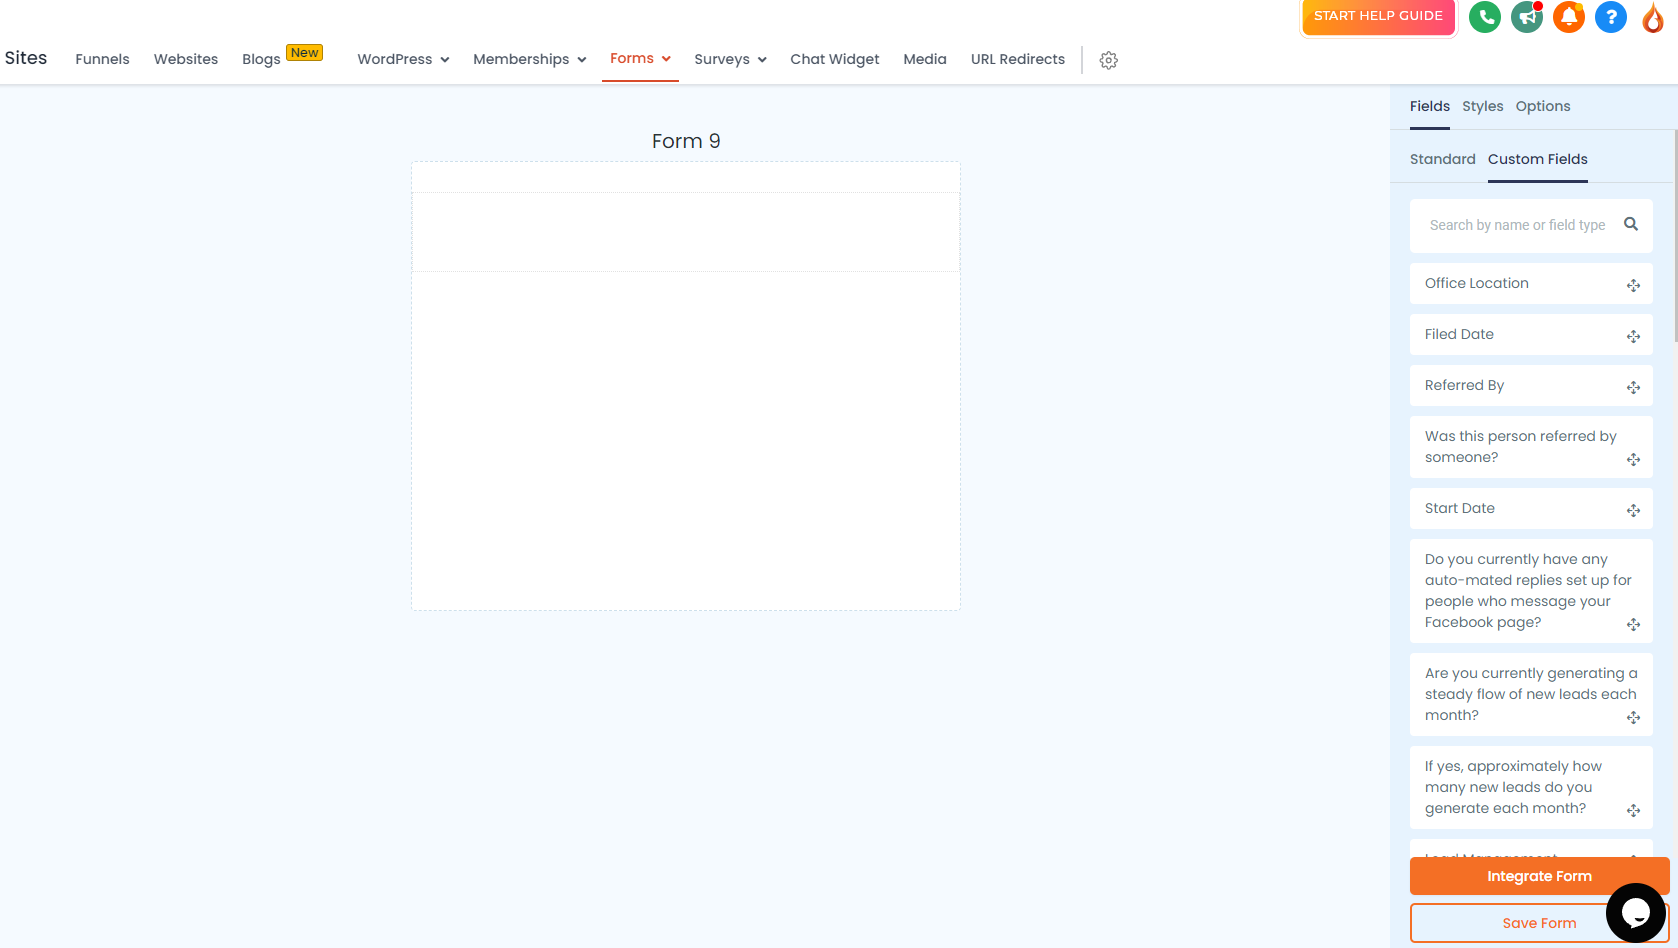Image resolution: width=1678 pixels, height=948 pixels.
Task: Click the Start Help Guide button
Action: tap(1378, 16)
